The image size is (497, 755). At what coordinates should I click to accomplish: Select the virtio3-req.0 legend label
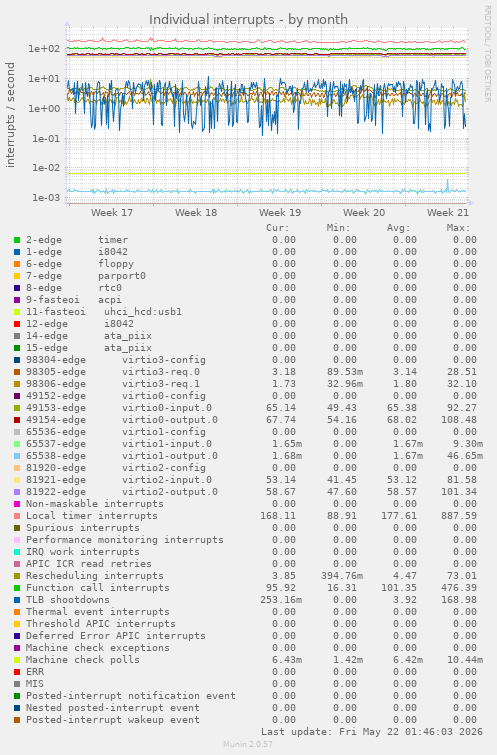pos(161,372)
